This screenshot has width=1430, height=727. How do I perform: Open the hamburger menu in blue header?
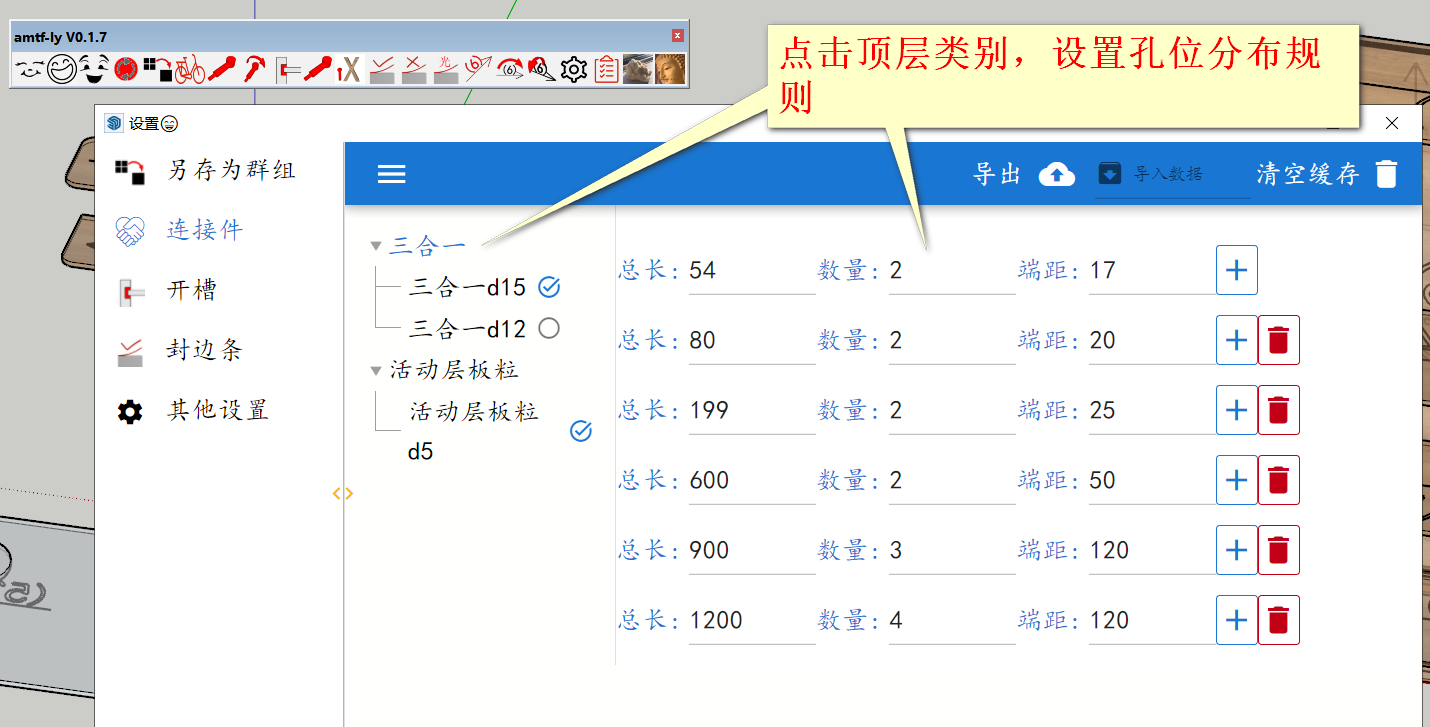click(391, 174)
